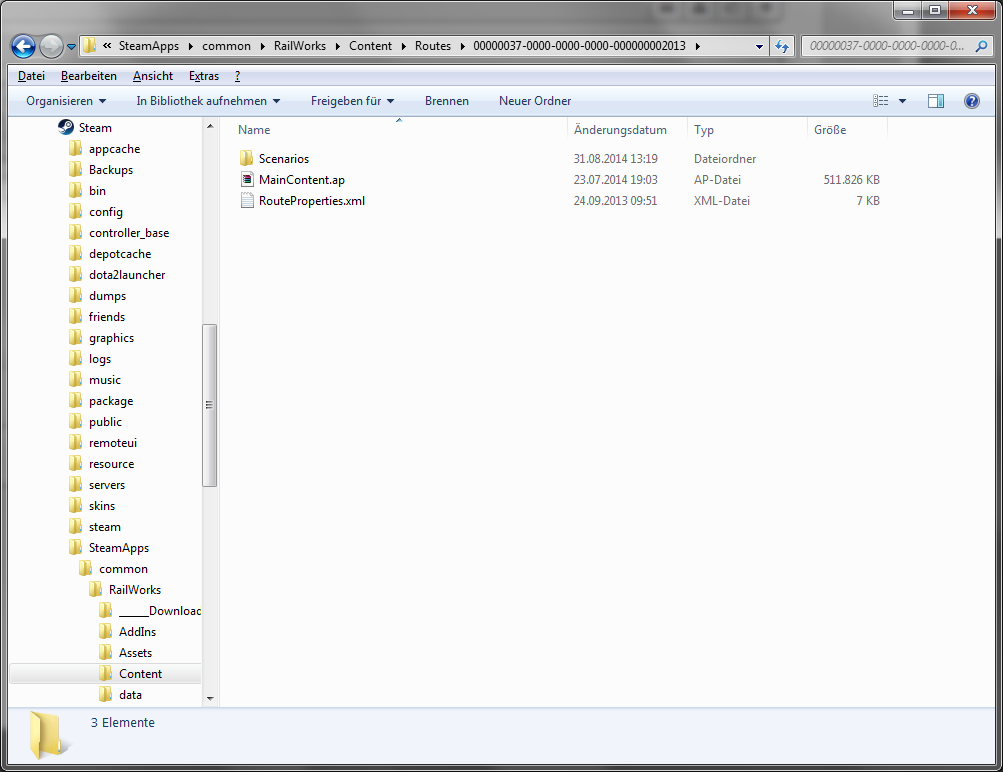
Task: Select the graphics folder icon in the tree
Action: point(75,338)
